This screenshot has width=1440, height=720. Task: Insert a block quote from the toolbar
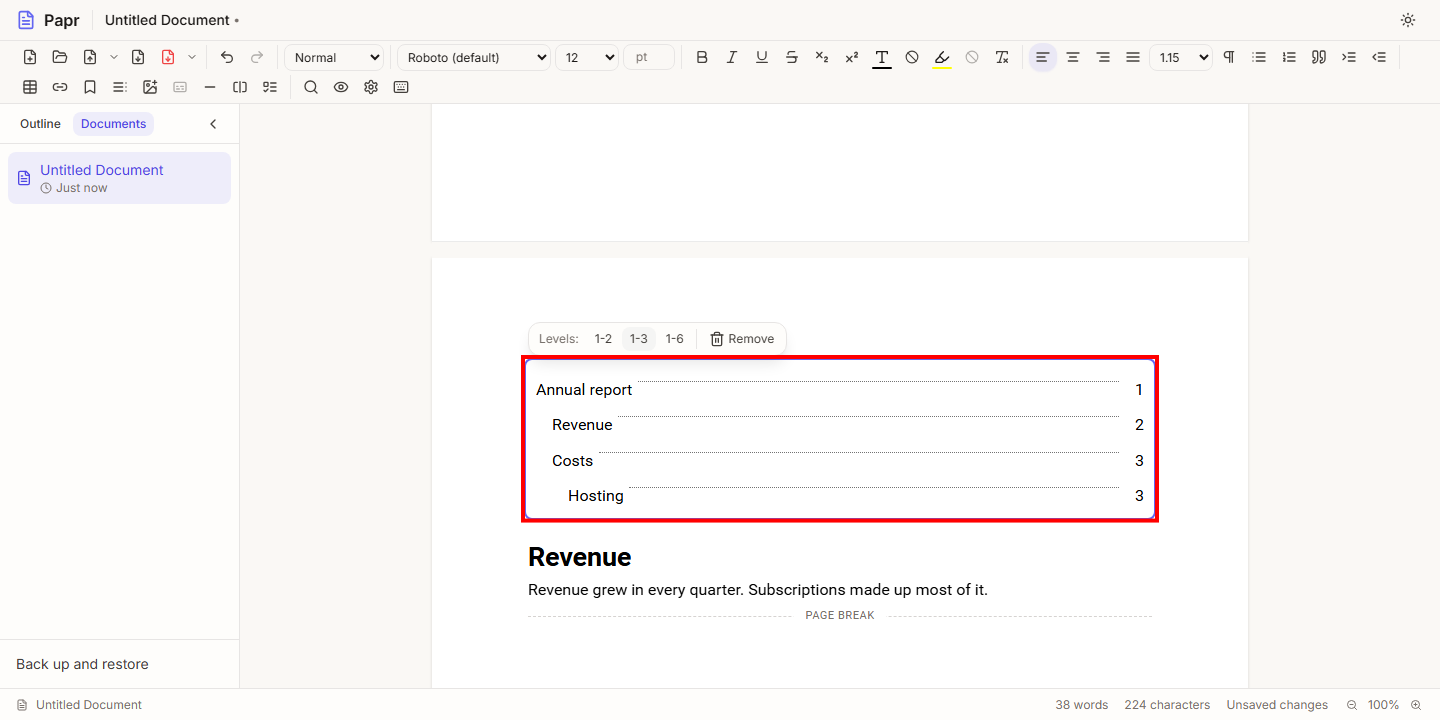1319,57
